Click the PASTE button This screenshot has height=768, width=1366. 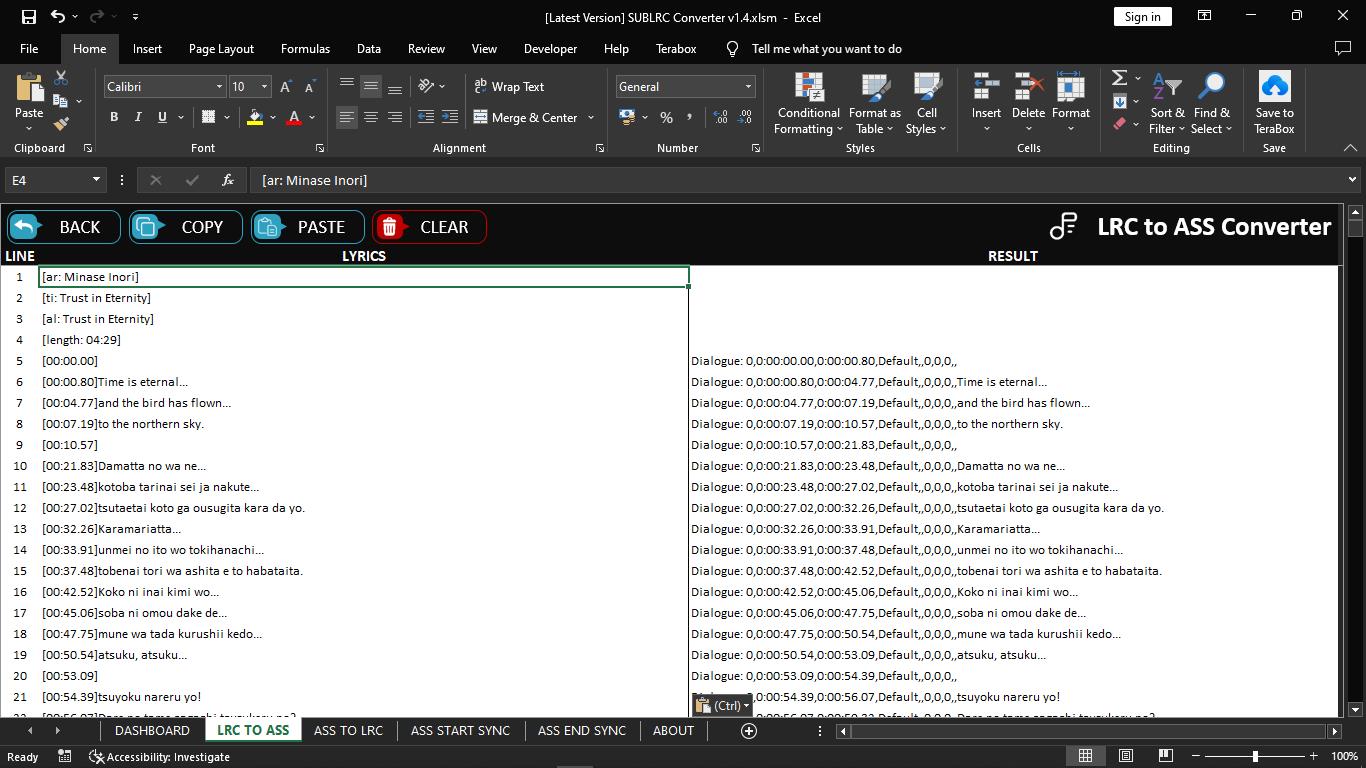[x=308, y=227]
